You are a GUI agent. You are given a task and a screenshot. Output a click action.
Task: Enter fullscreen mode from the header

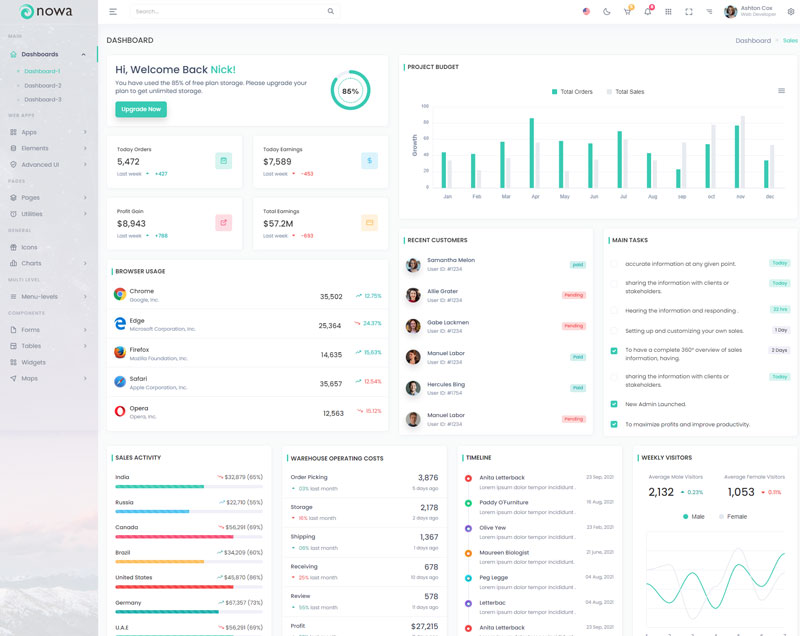[x=689, y=12]
